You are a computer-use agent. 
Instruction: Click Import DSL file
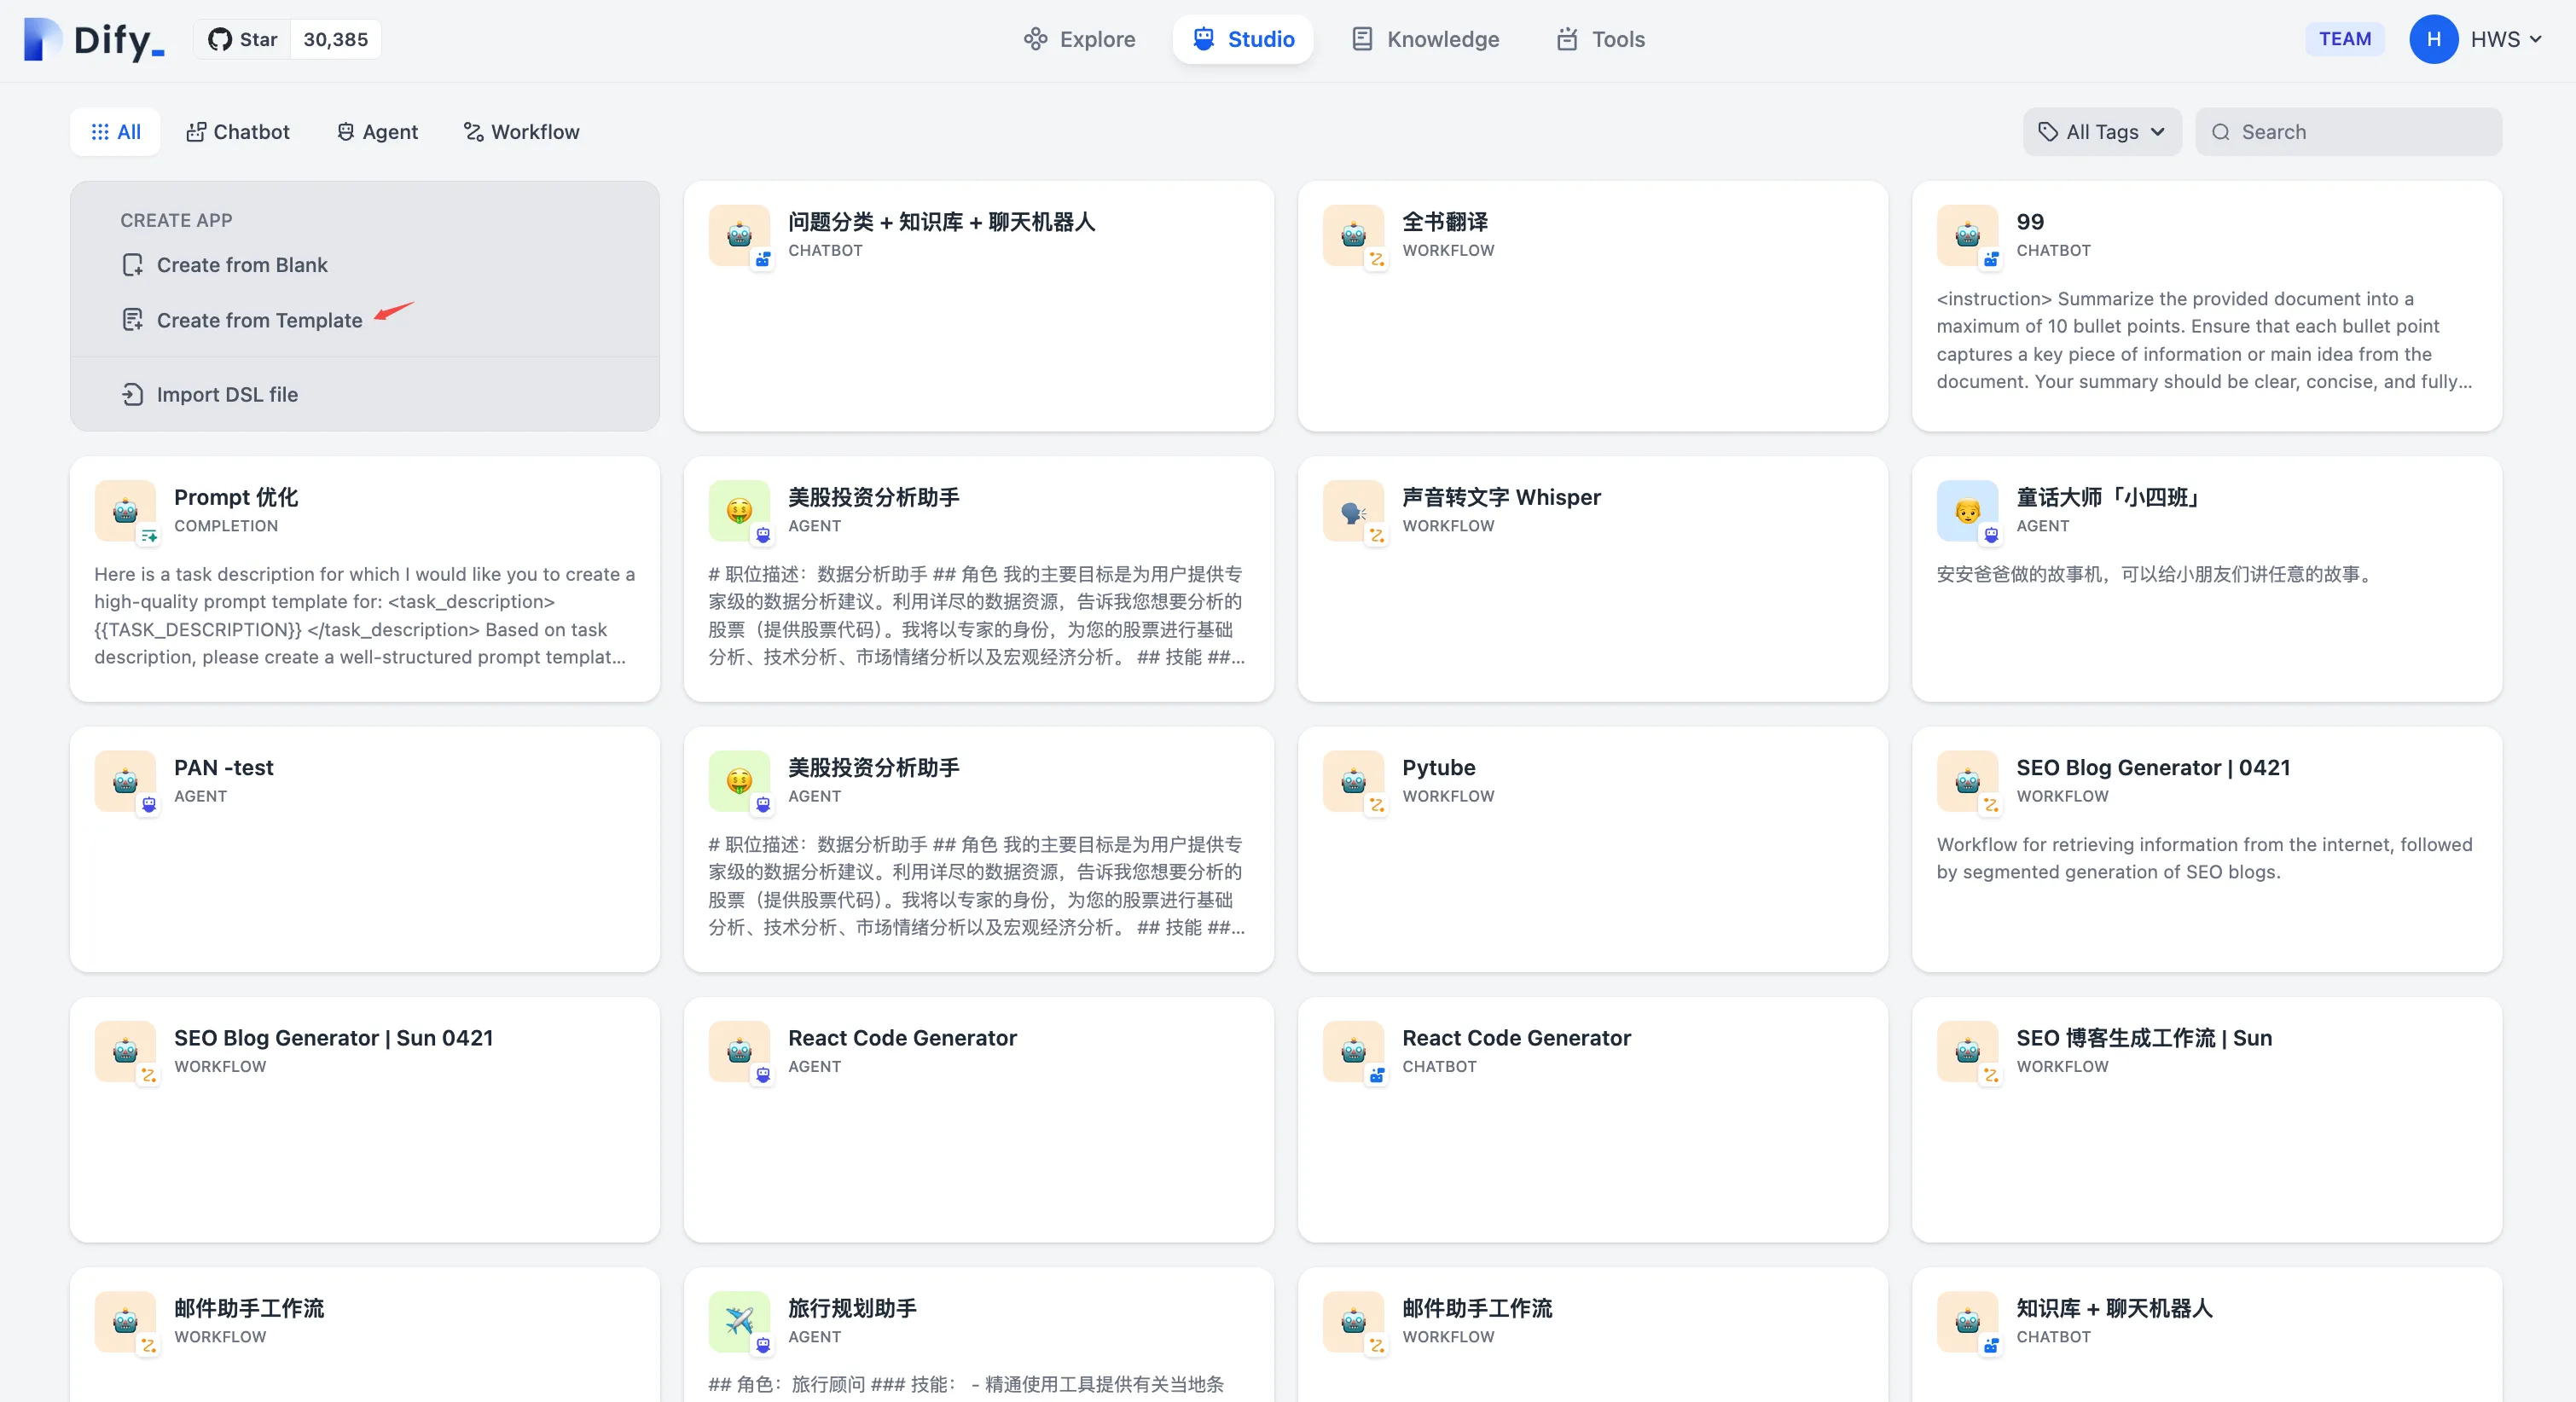point(226,394)
